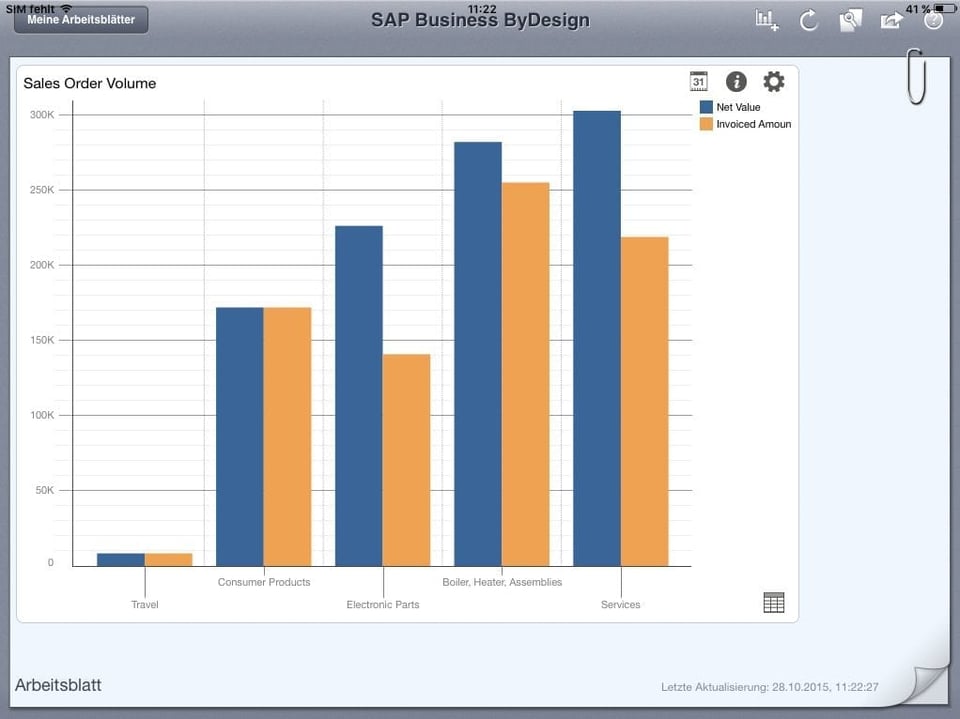Image resolution: width=960 pixels, height=719 pixels.
Task: Click the Invoiced Amount legend swatch
Action: pyautogui.click(x=706, y=124)
